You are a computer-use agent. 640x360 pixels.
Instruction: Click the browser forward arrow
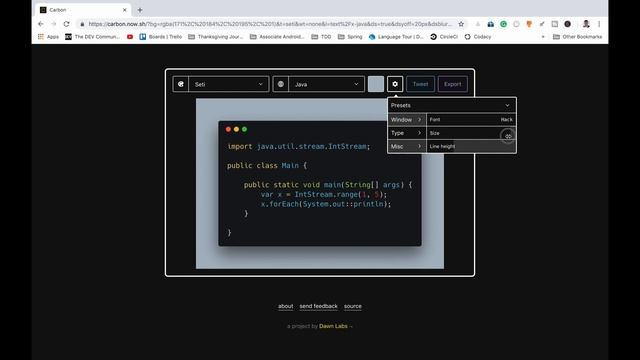[53, 24]
